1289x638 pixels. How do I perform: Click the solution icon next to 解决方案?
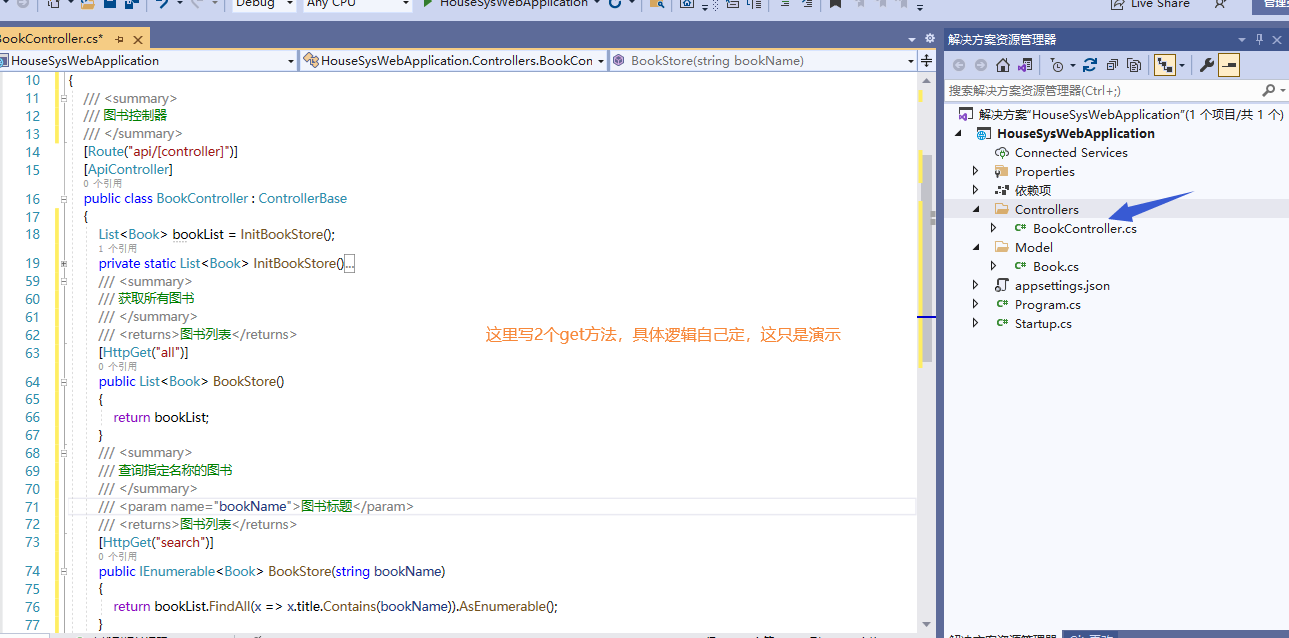click(x=965, y=114)
